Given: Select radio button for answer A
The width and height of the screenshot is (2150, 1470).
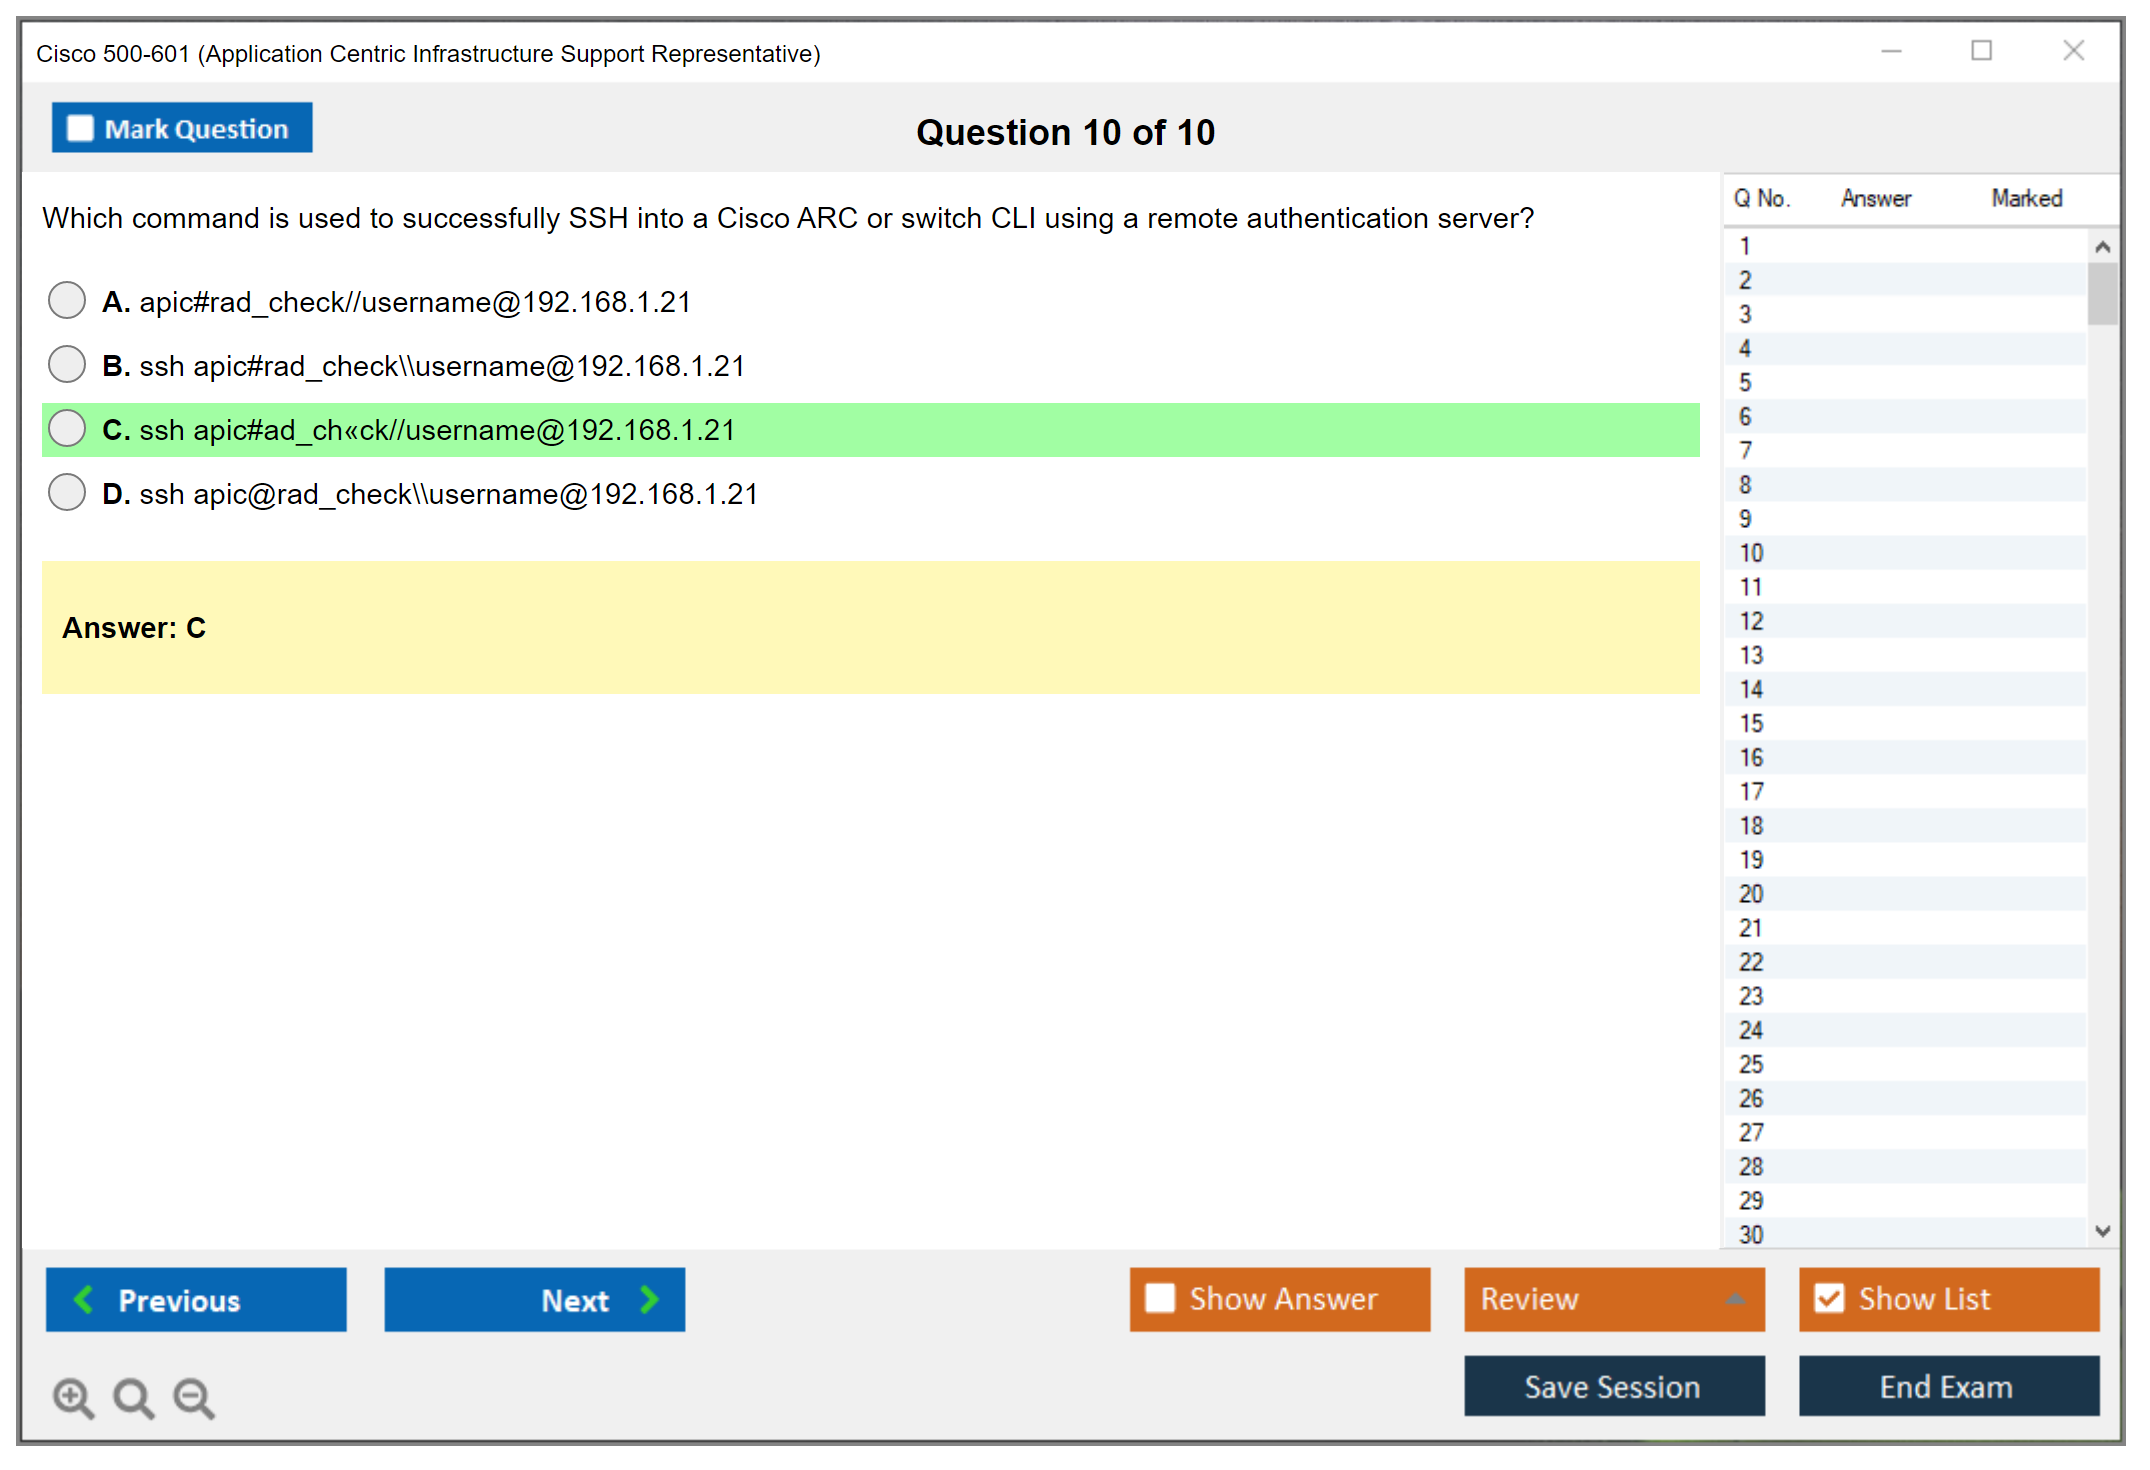Looking at the screenshot, I should coord(67,300).
